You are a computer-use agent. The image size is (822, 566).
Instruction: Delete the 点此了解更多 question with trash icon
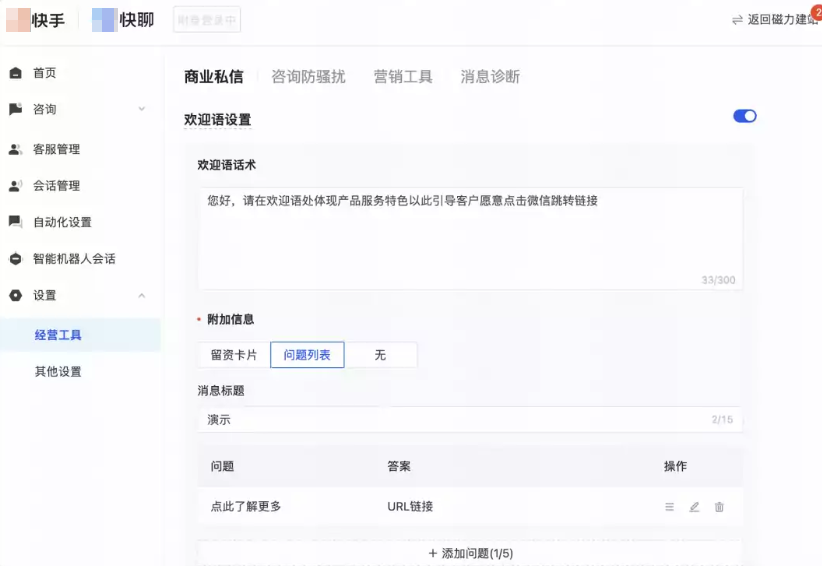719,507
